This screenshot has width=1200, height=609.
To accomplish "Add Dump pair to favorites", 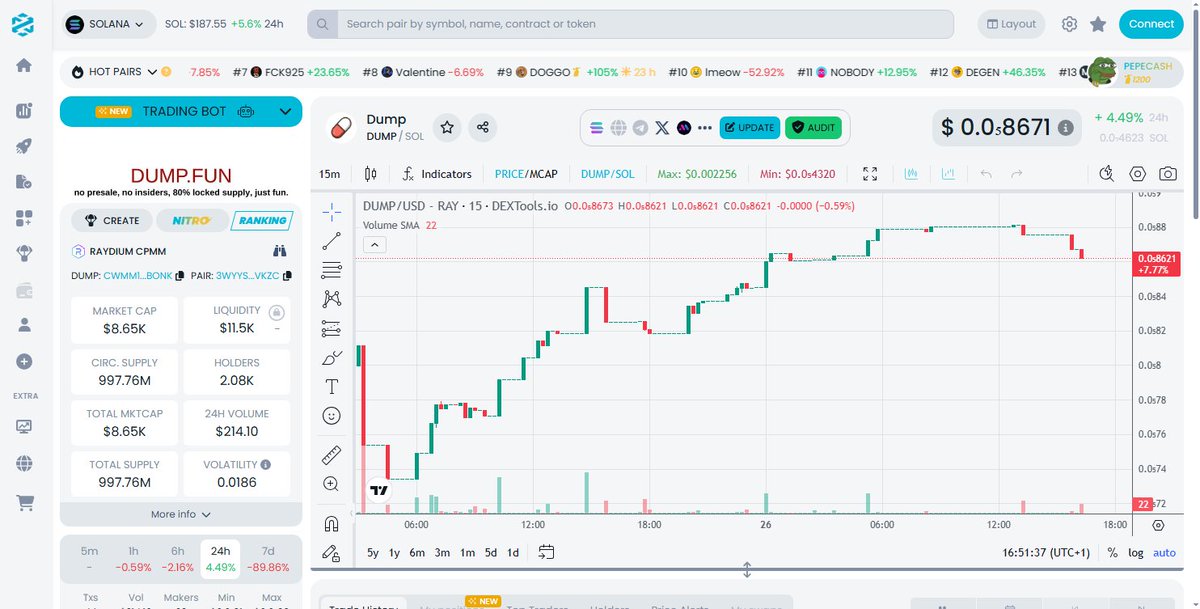I will tap(448, 127).
